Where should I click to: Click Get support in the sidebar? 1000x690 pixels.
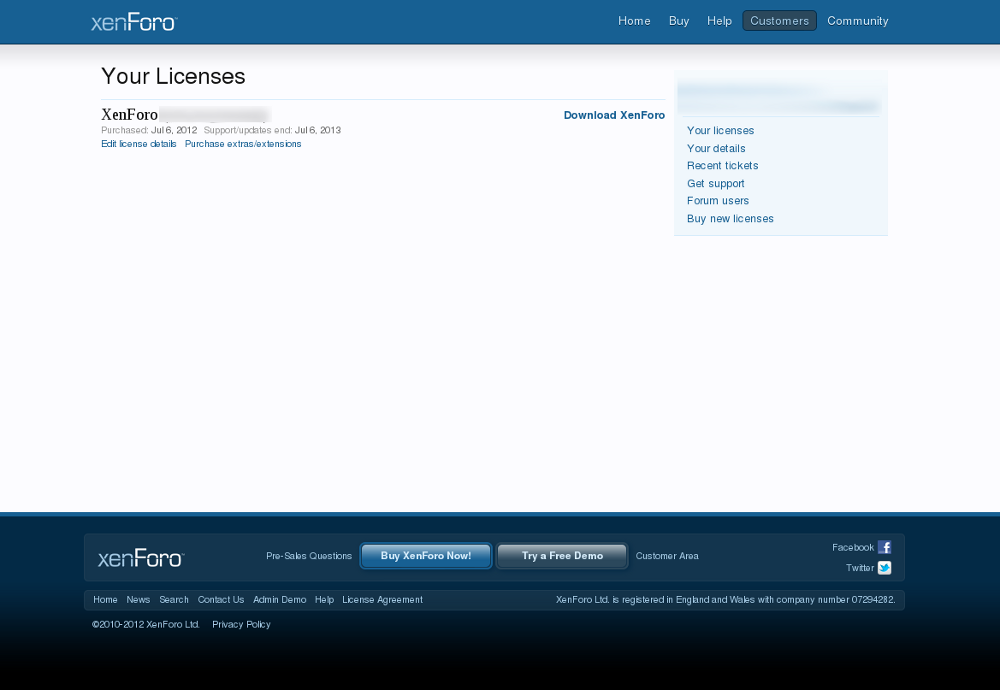(x=716, y=184)
